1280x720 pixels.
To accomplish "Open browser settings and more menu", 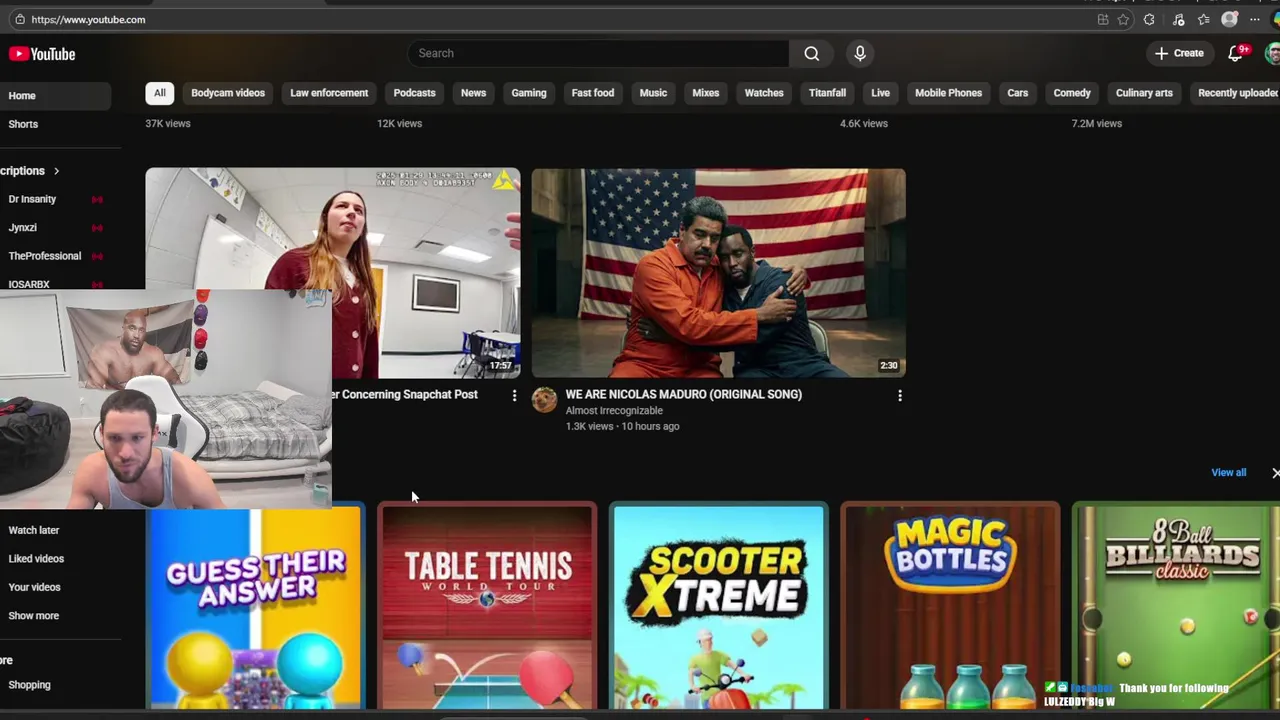I will pos(1255,19).
